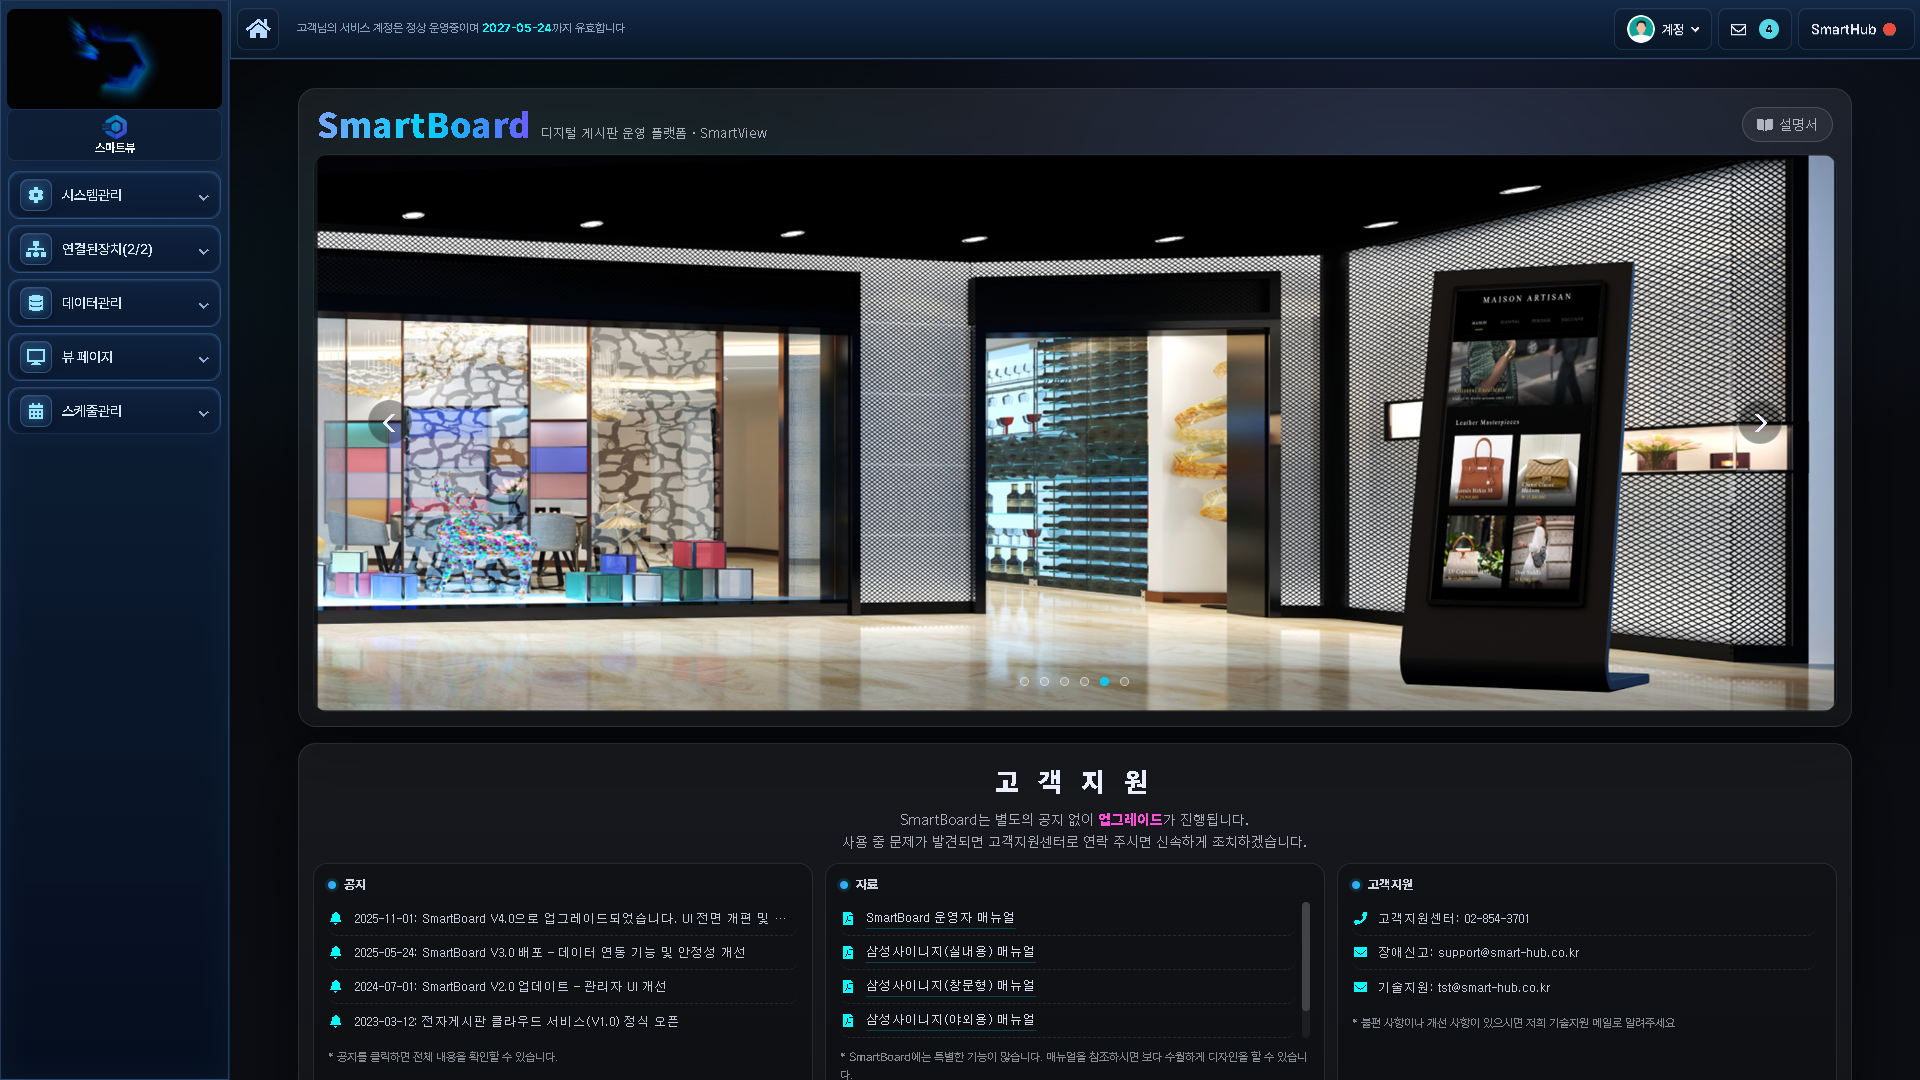
Task: Select sixth carousel indicator dot
Action: click(1124, 681)
